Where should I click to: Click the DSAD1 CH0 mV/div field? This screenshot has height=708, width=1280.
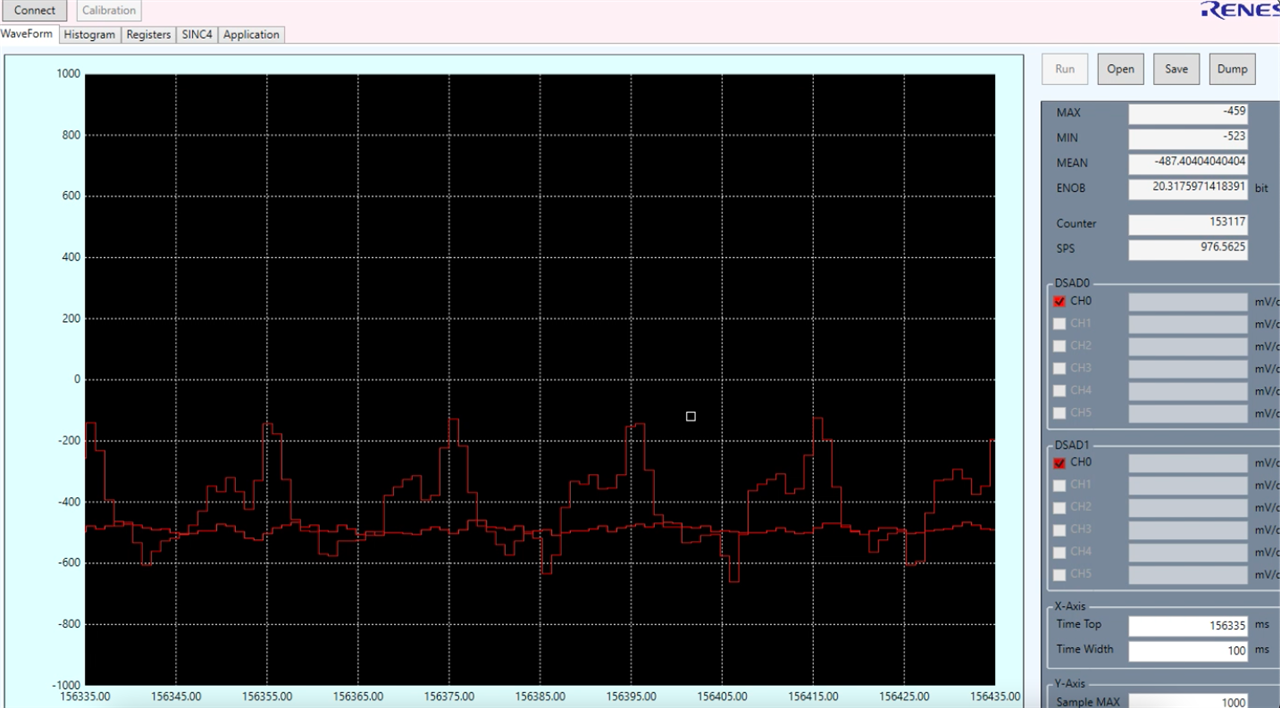pyautogui.click(x=1188, y=463)
